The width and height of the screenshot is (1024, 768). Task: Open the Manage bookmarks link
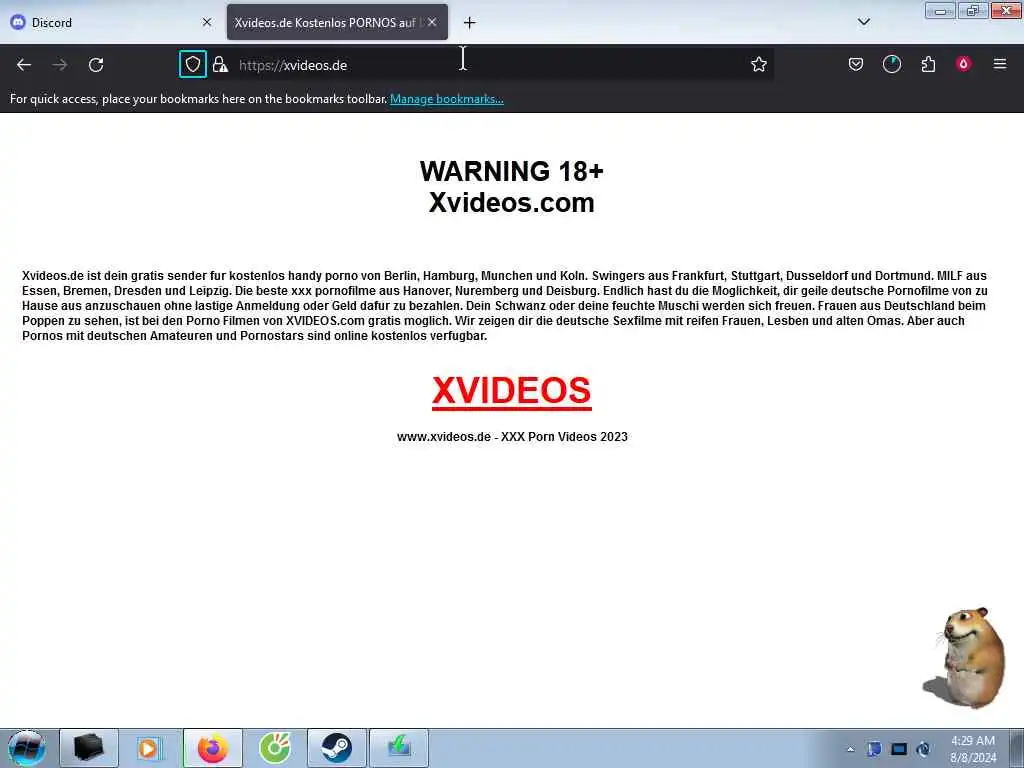[x=447, y=99]
